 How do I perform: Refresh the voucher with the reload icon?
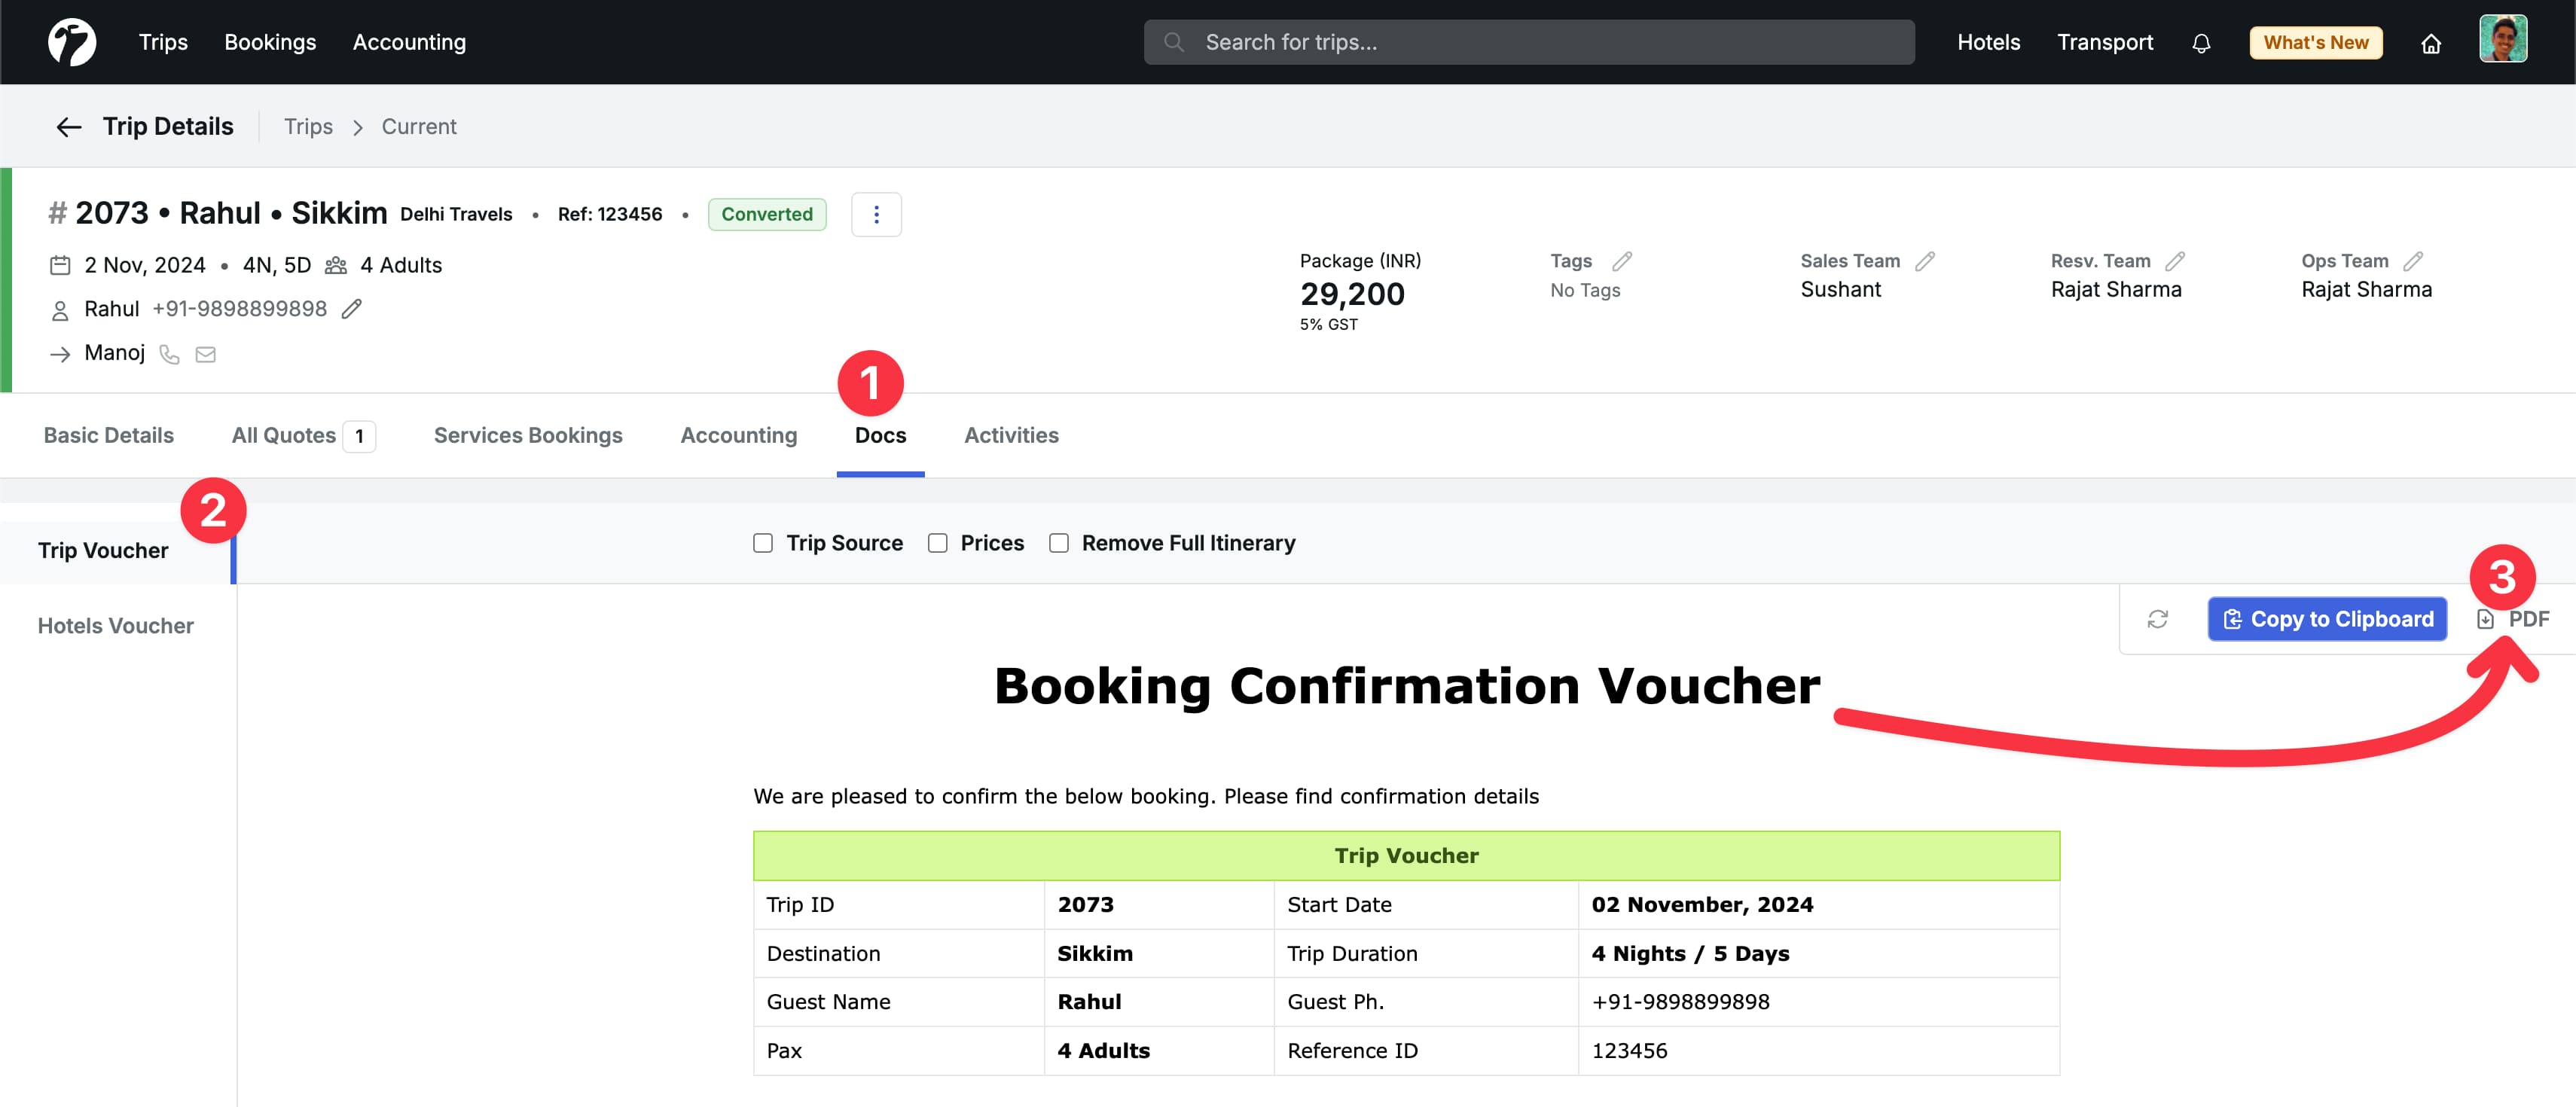point(2158,618)
